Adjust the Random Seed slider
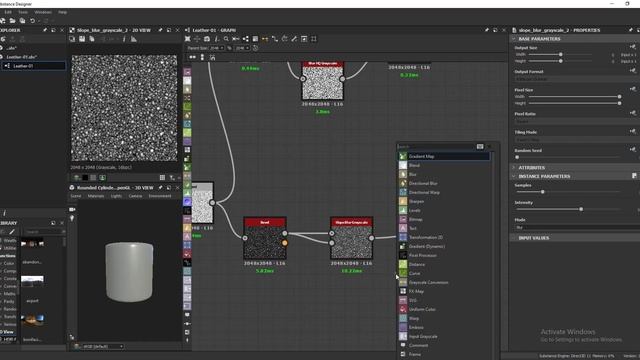This screenshot has height=360, width=640. pos(517,157)
